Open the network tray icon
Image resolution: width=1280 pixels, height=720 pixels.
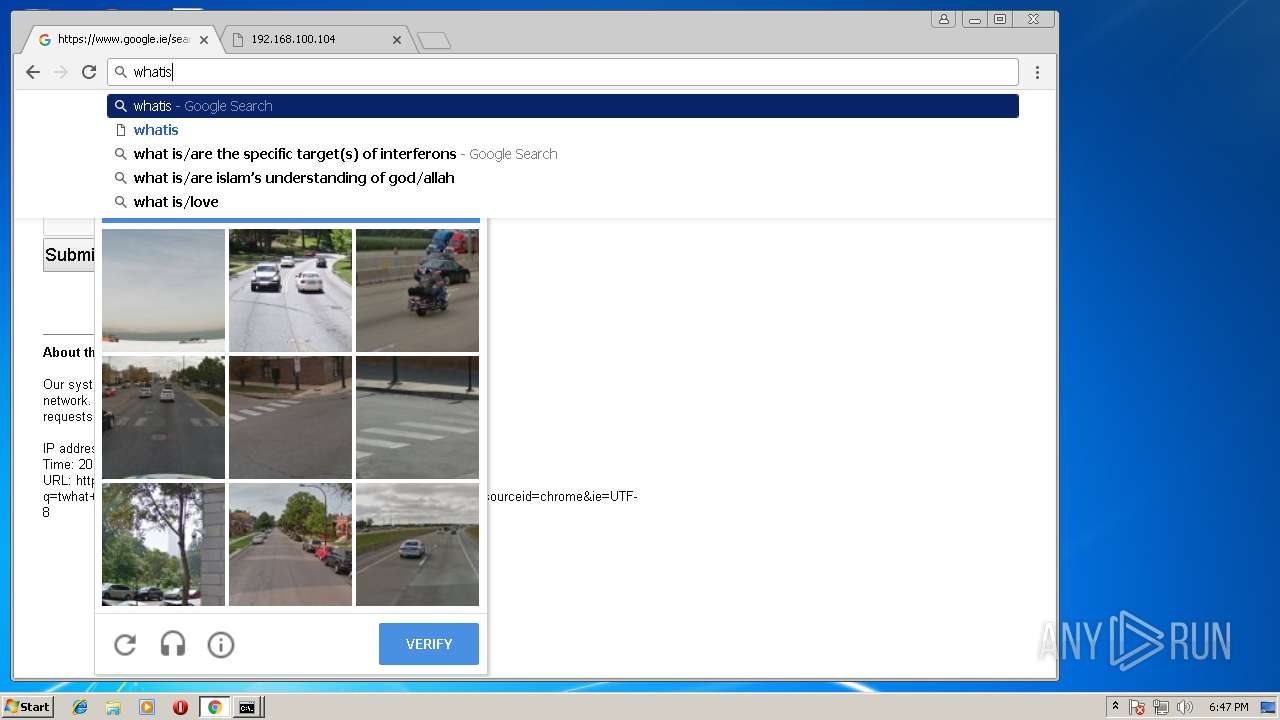click(x=1161, y=707)
